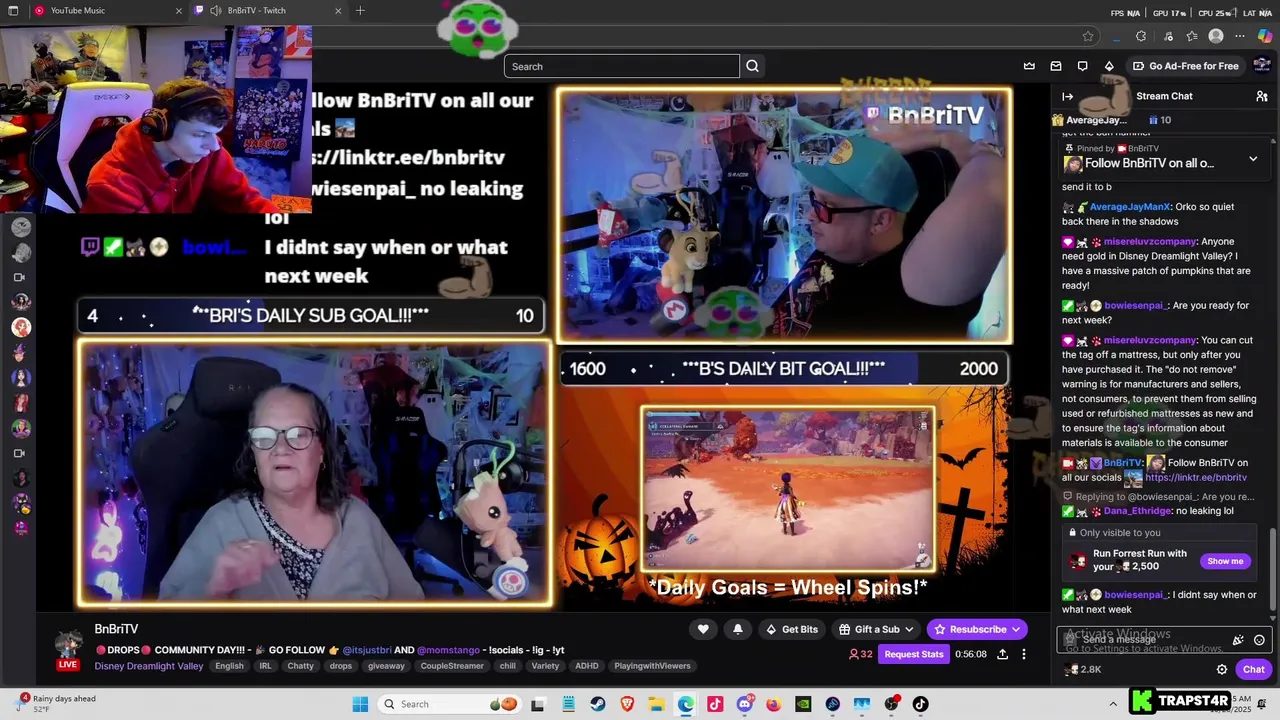Click the Get Bits button
This screenshot has height=720, width=1280.
coord(791,629)
